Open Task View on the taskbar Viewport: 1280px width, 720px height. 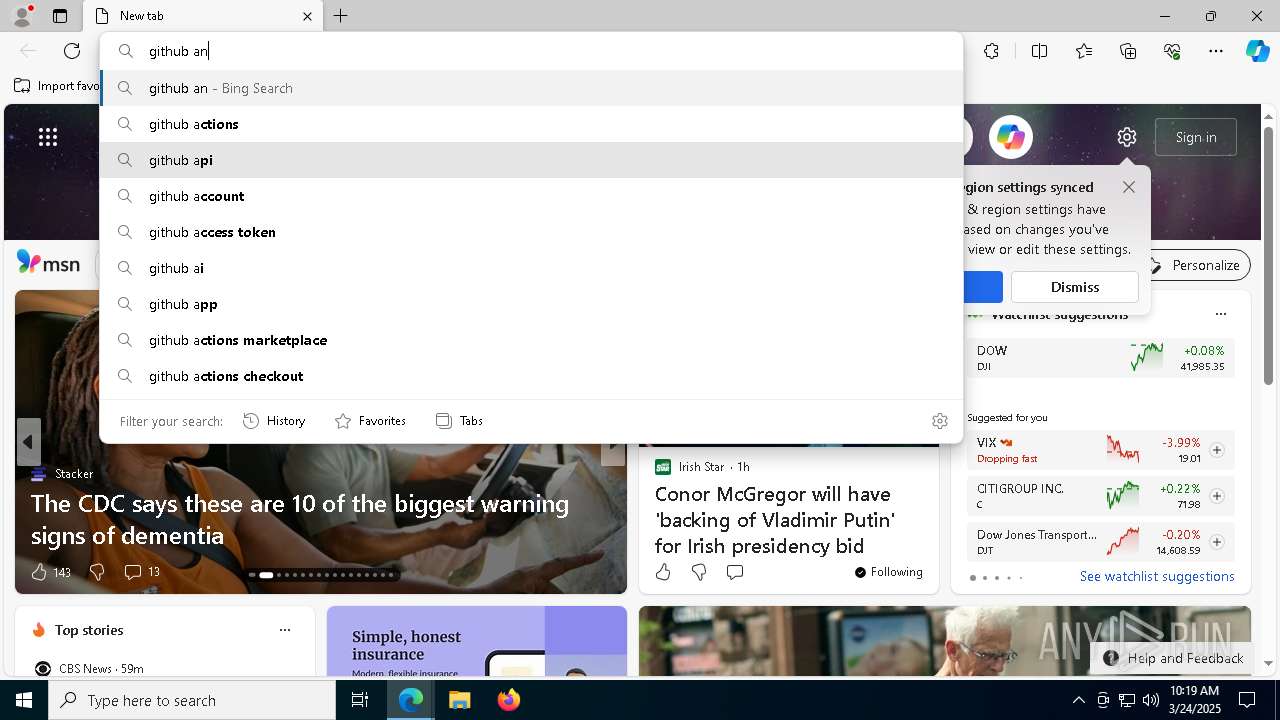click(x=360, y=700)
